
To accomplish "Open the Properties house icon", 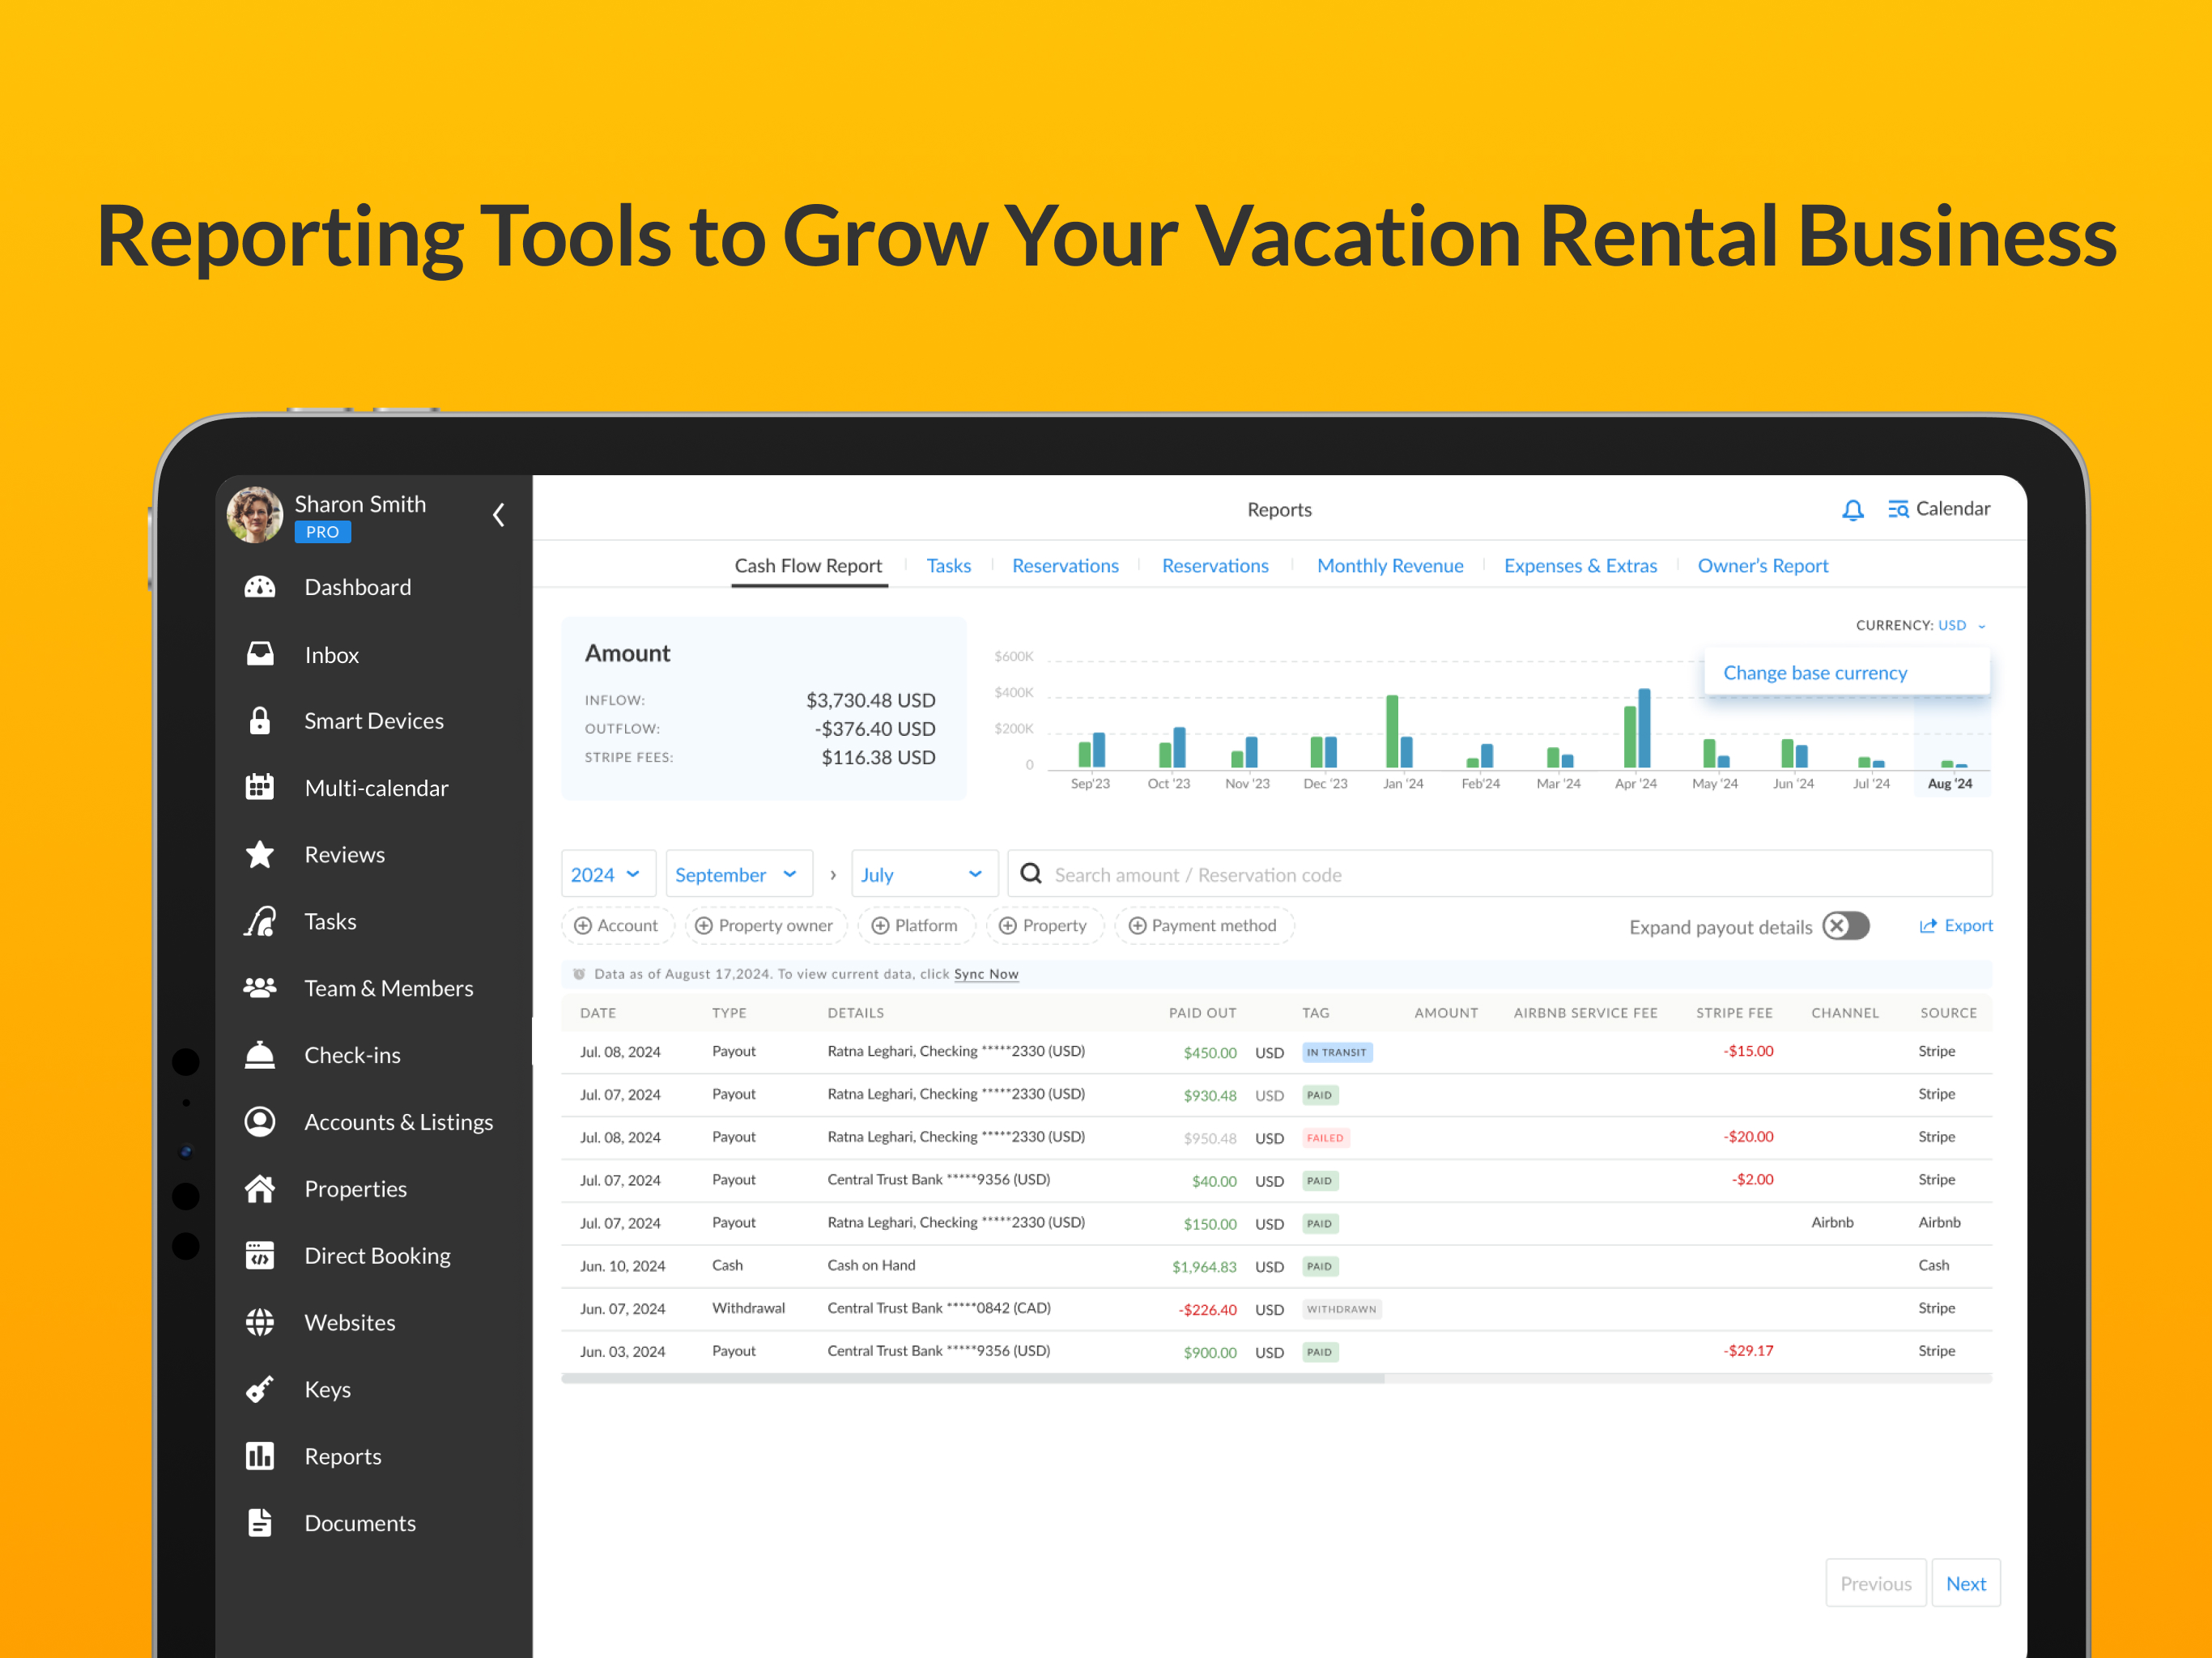I will [260, 1189].
